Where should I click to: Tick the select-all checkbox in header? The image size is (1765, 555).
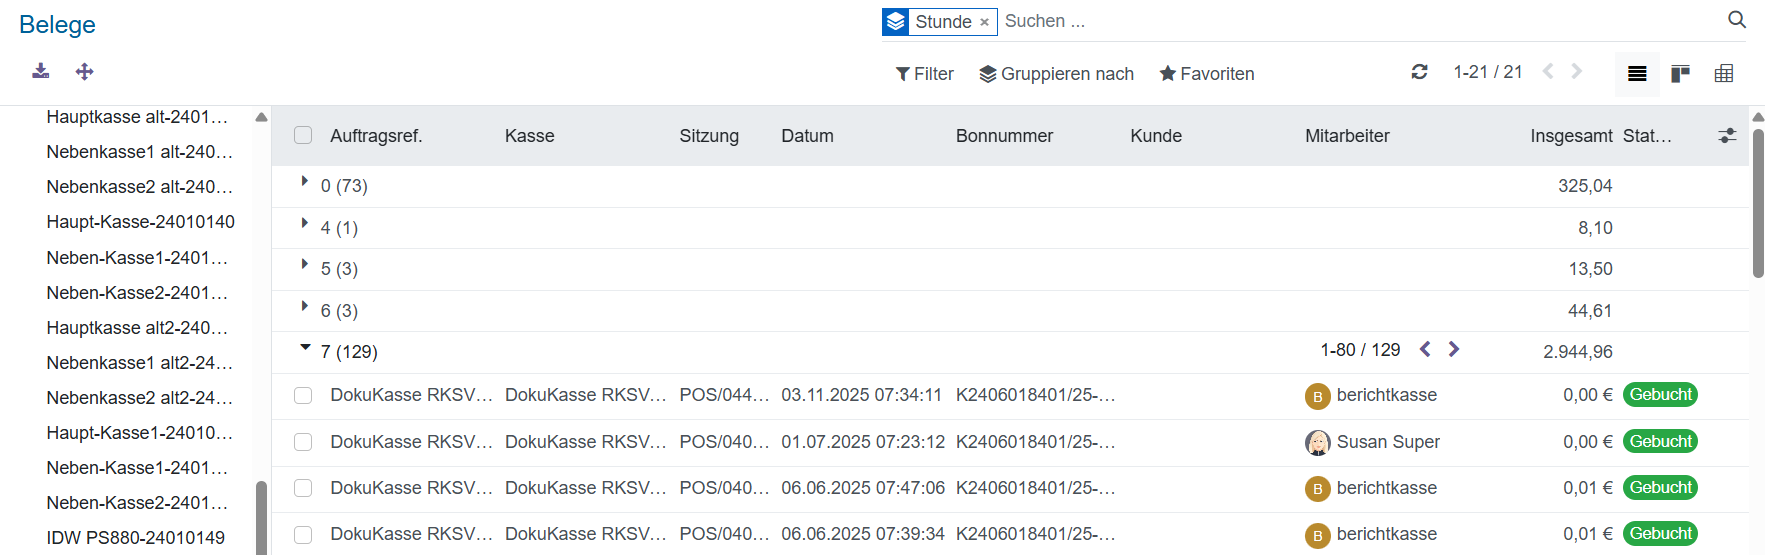303,135
